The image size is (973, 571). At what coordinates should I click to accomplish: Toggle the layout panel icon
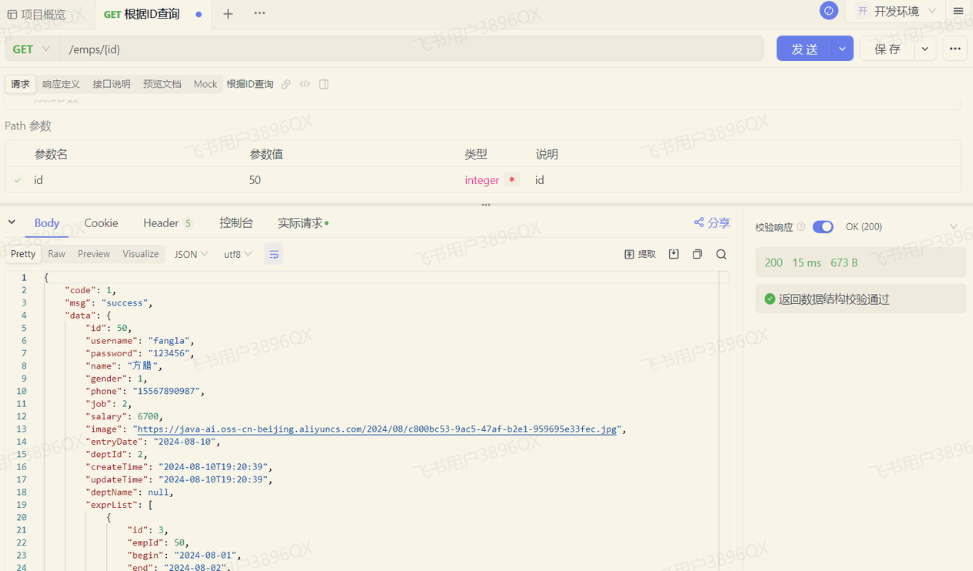click(324, 84)
